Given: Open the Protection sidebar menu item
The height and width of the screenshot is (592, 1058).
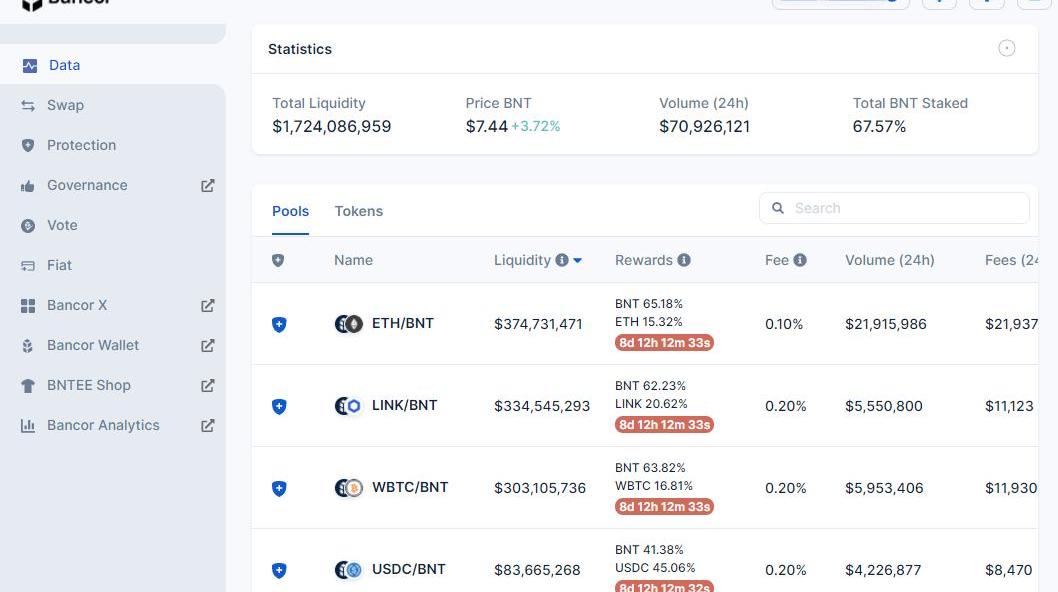Looking at the screenshot, I should coord(81,145).
